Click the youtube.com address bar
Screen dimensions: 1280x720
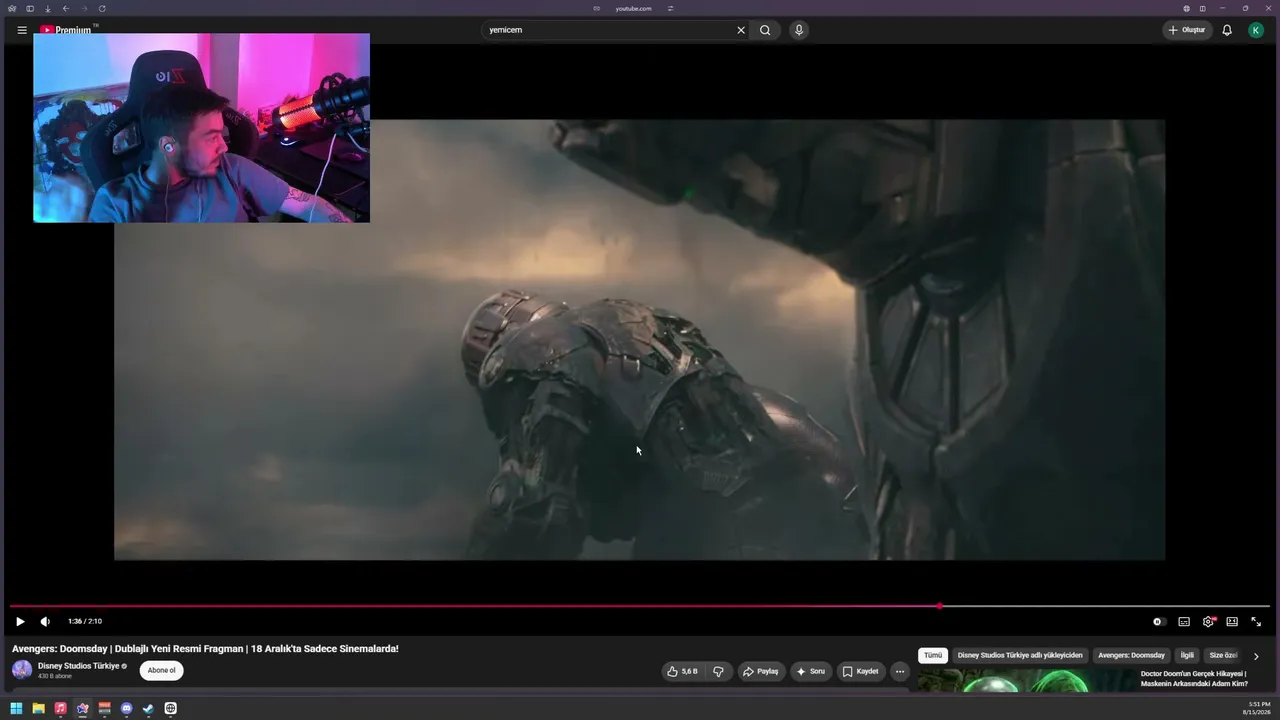point(633,8)
